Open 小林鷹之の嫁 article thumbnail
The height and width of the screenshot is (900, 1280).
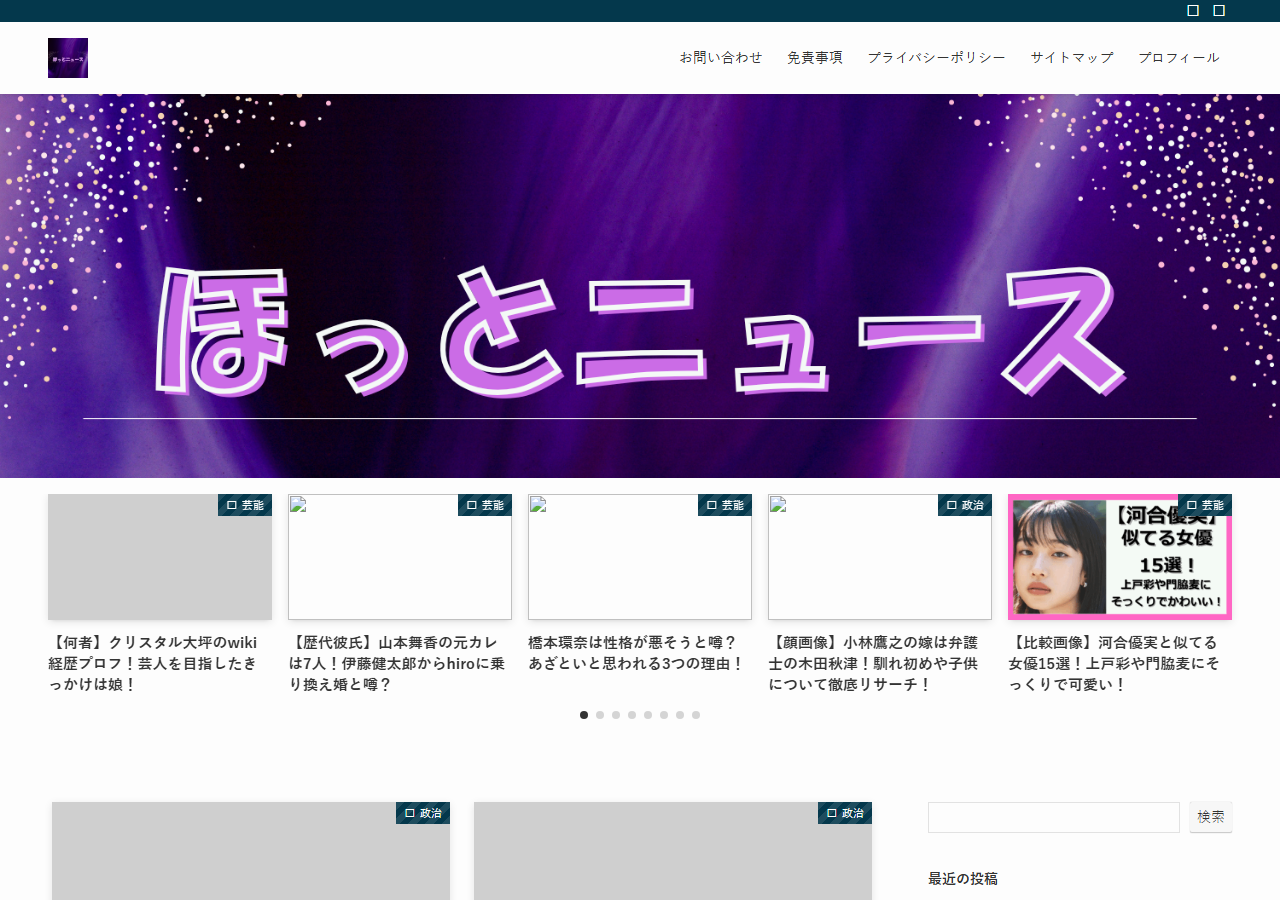[x=880, y=557]
